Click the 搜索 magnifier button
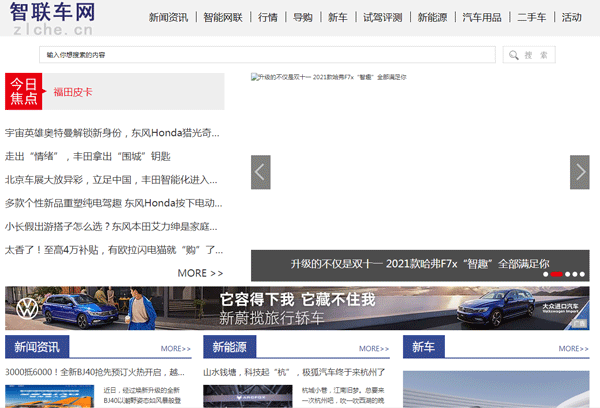Viewport: 600px width, 408px height. coord(529,55)
